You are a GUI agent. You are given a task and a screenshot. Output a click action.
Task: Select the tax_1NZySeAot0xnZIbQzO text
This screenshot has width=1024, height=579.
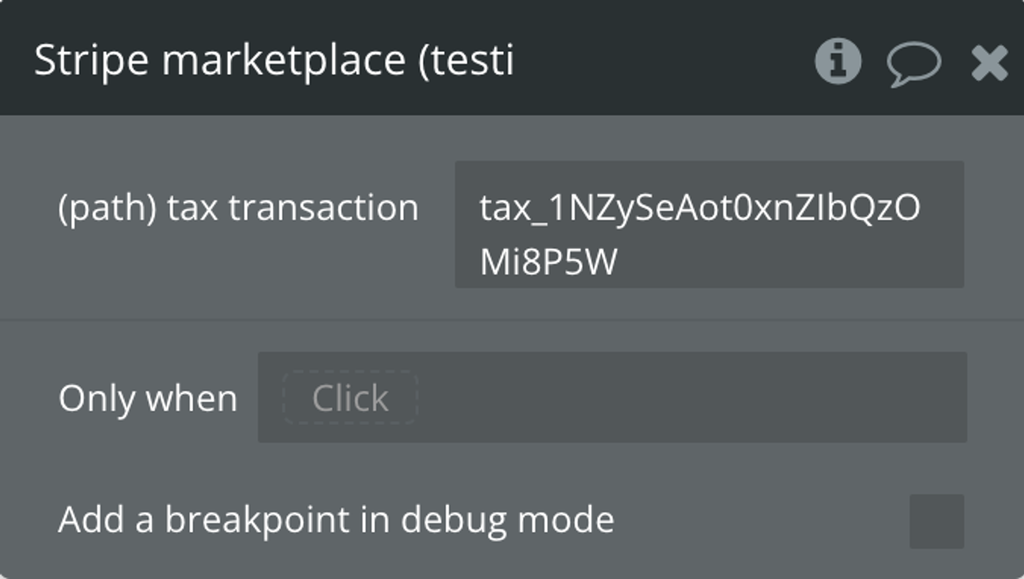pos(699,208)
